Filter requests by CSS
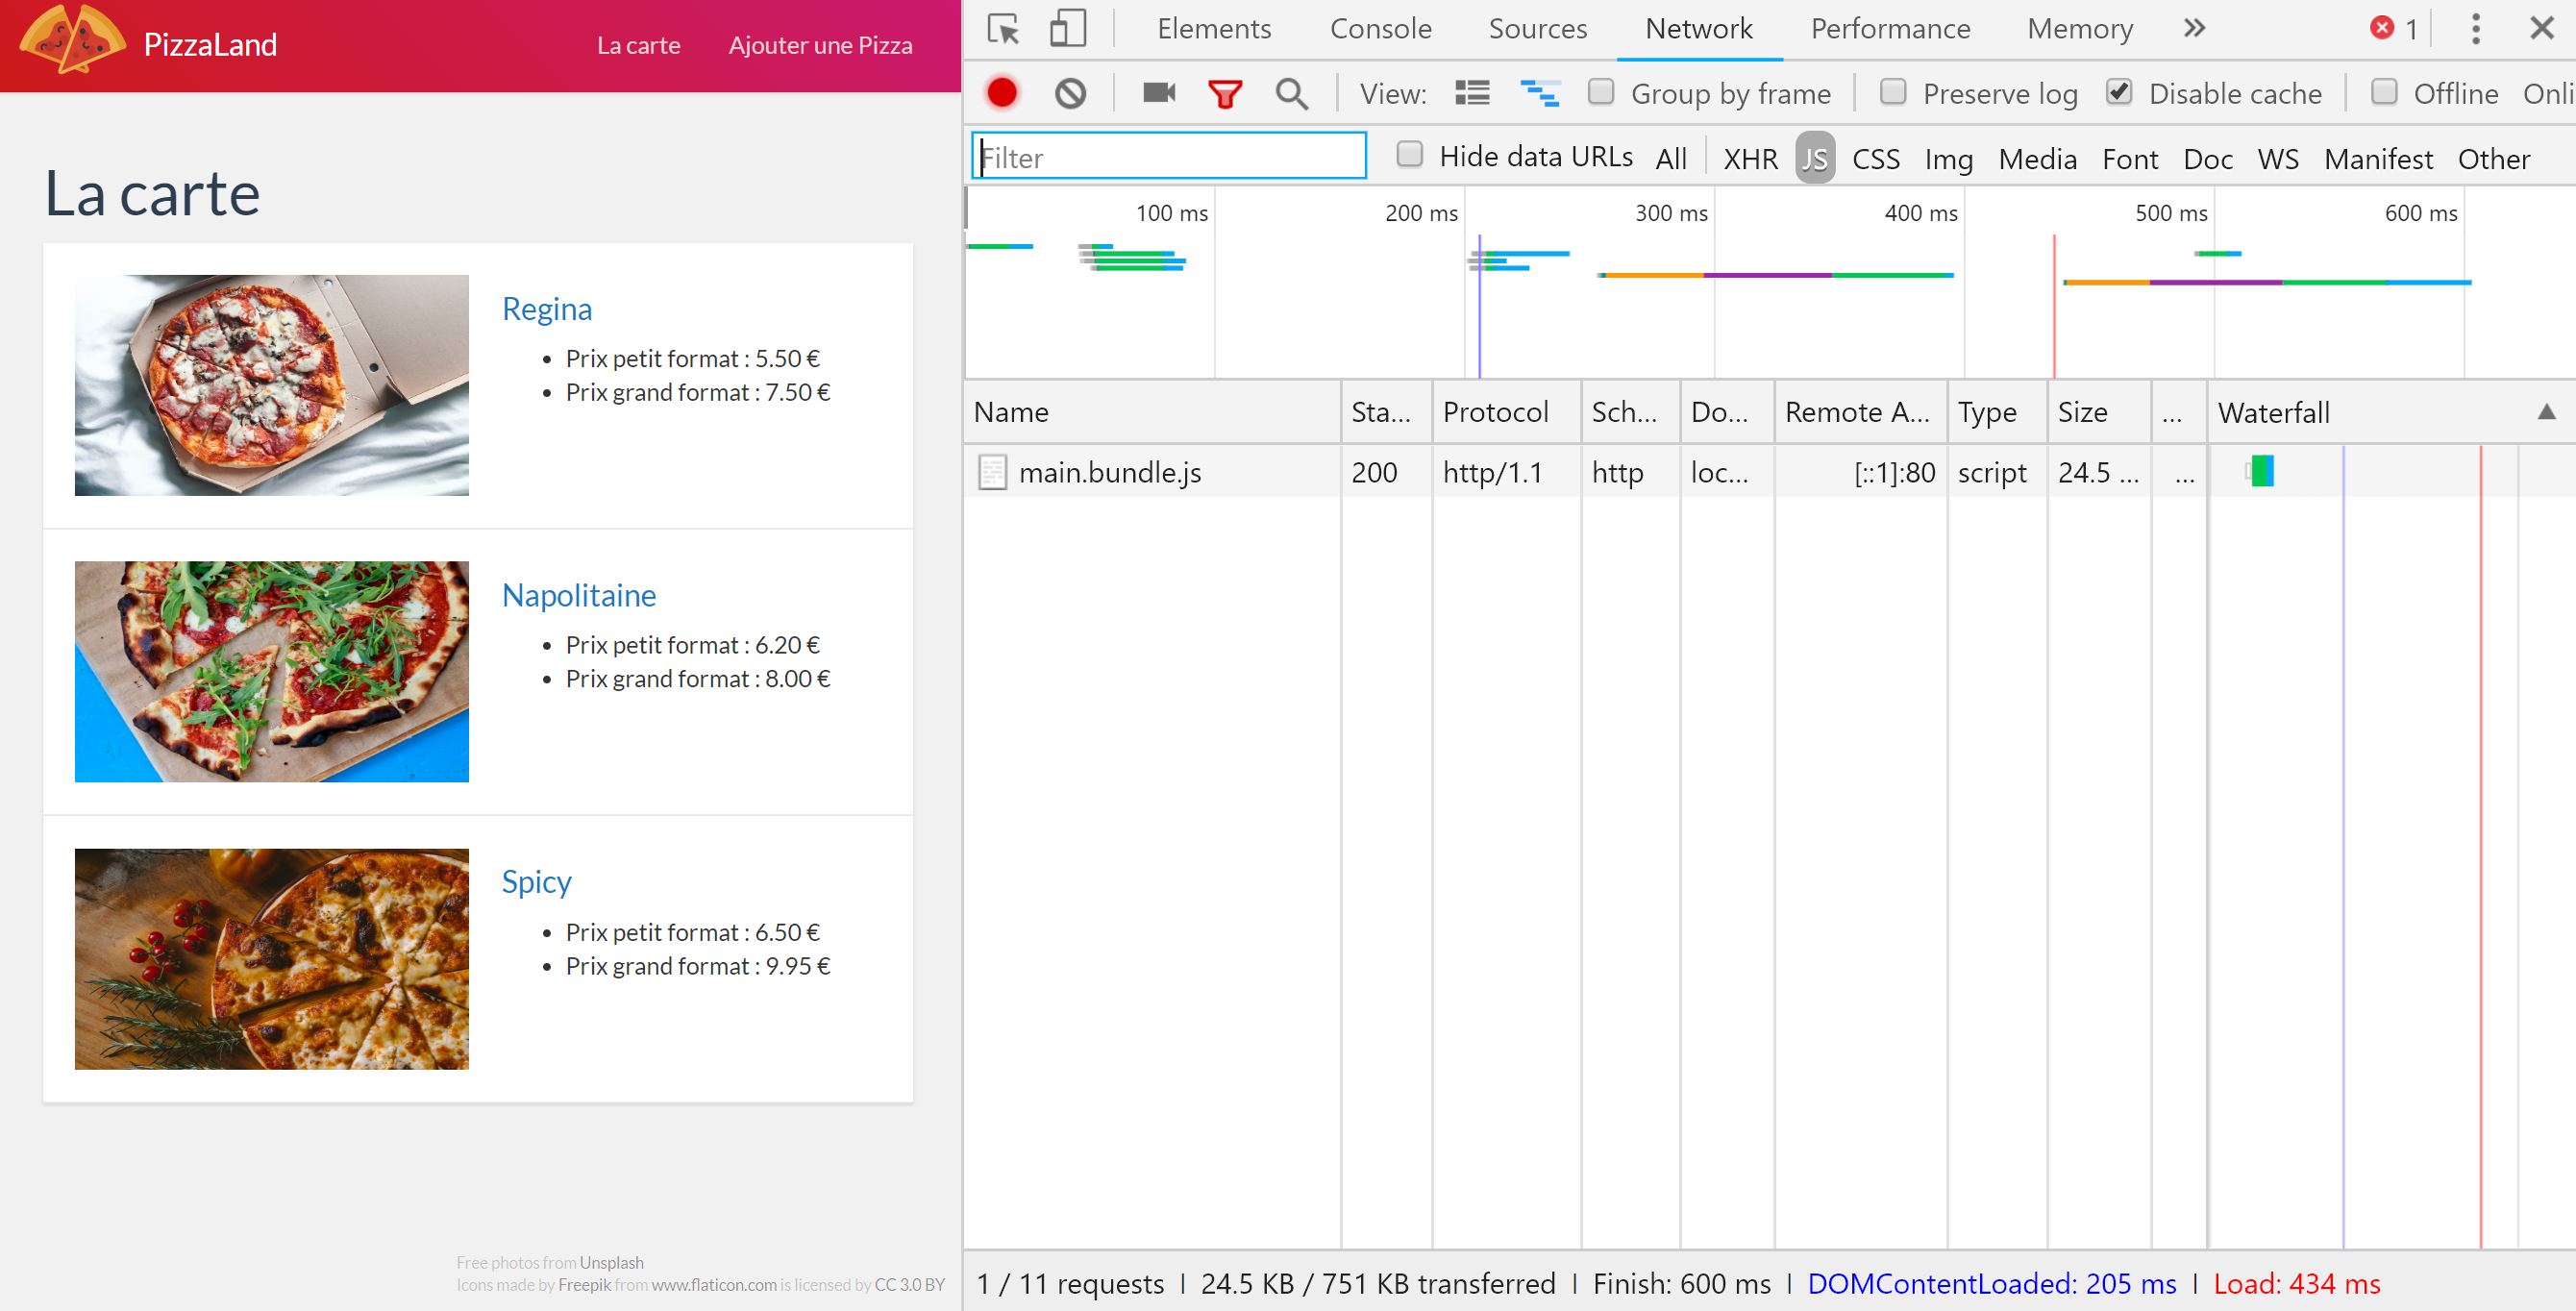 (1876, 158)
